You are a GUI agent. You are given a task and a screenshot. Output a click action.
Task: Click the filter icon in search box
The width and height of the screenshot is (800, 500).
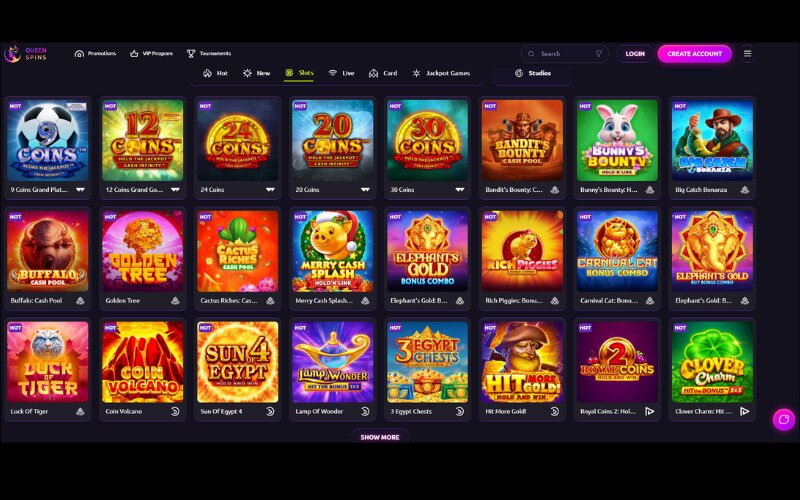click(x=598, y=54)
